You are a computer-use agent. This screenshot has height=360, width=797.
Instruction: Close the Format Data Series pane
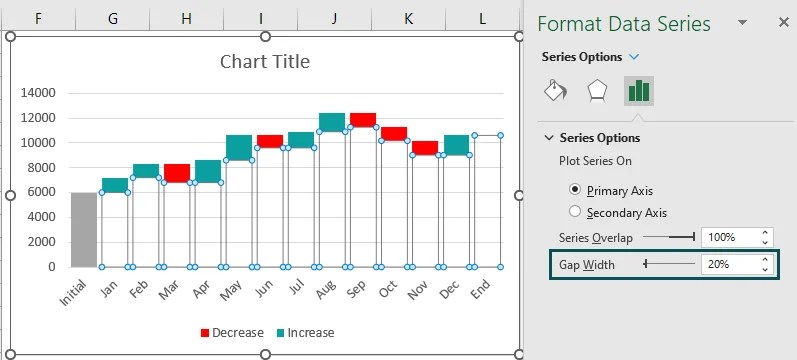click(783, 22)
